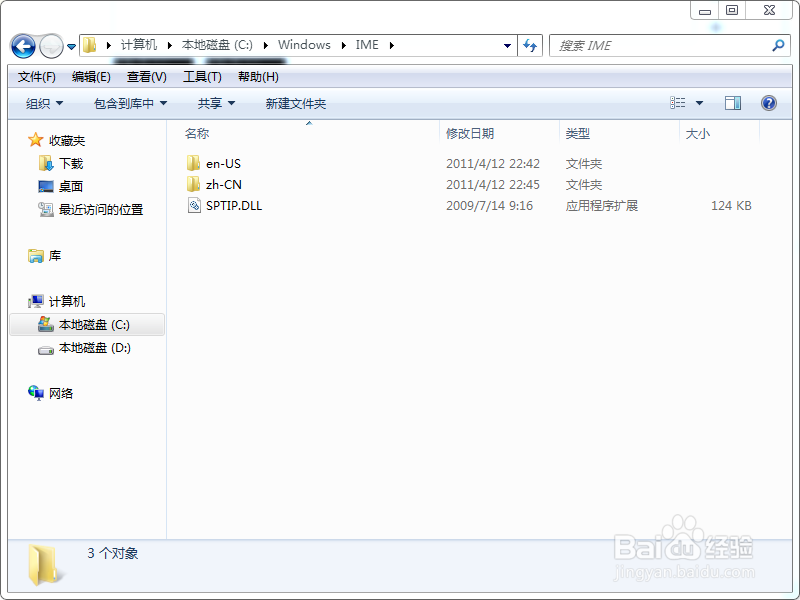Click the zh-CN folder name
The image size is (800, 600).
click(x=223, y=185)
